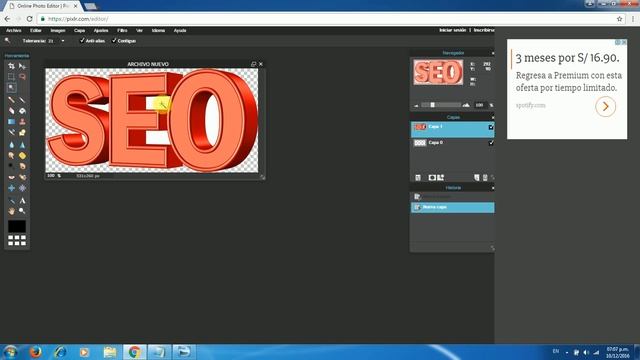Screen dimensions: 640x360
Task: Select the Smudge tool
Action: click(x=11, y=156)
